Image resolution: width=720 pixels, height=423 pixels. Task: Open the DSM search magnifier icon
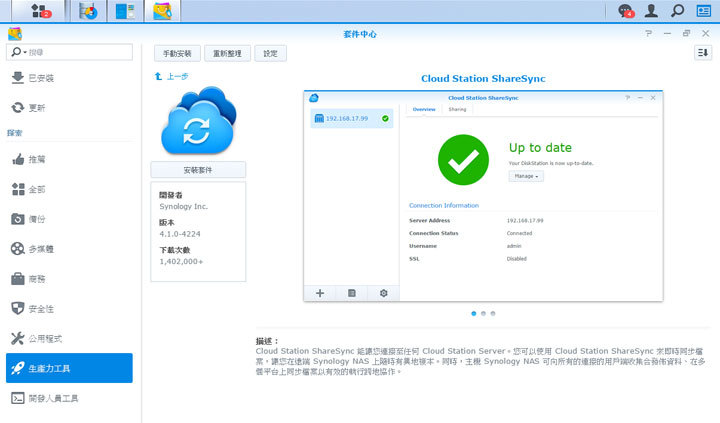[677, 11]
